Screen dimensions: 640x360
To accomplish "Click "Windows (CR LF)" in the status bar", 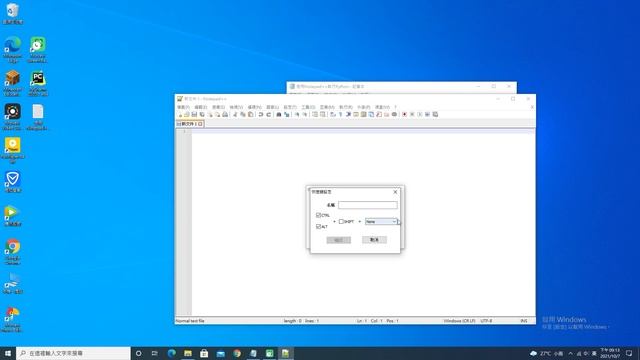I will click(x=459, y=321).
